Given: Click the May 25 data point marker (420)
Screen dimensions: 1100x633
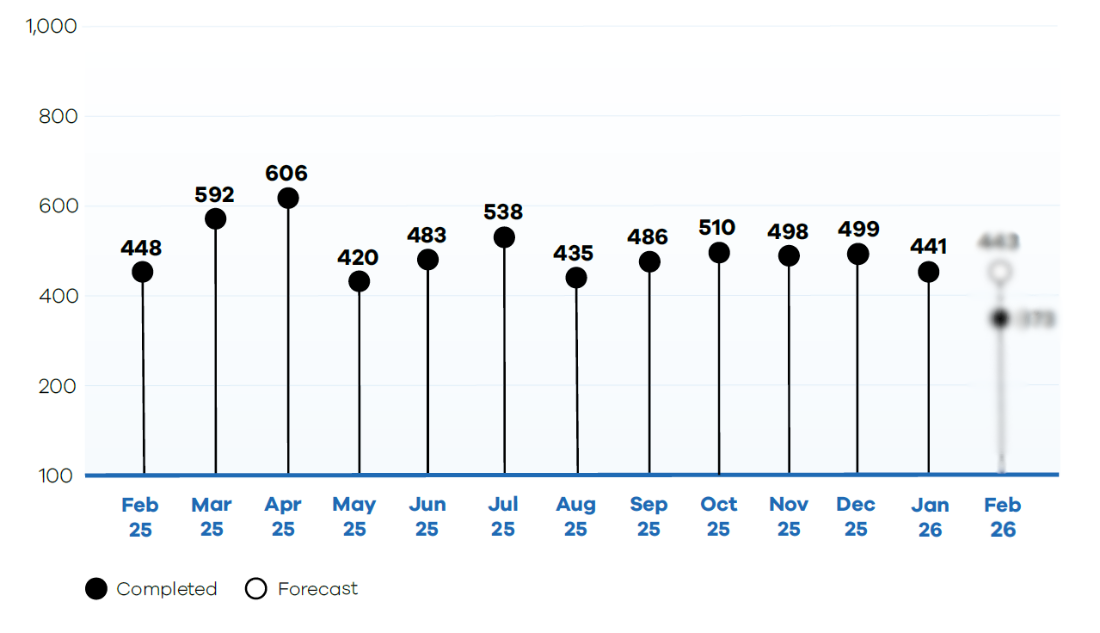Looking at the screenshot, I should pos(359,282).
